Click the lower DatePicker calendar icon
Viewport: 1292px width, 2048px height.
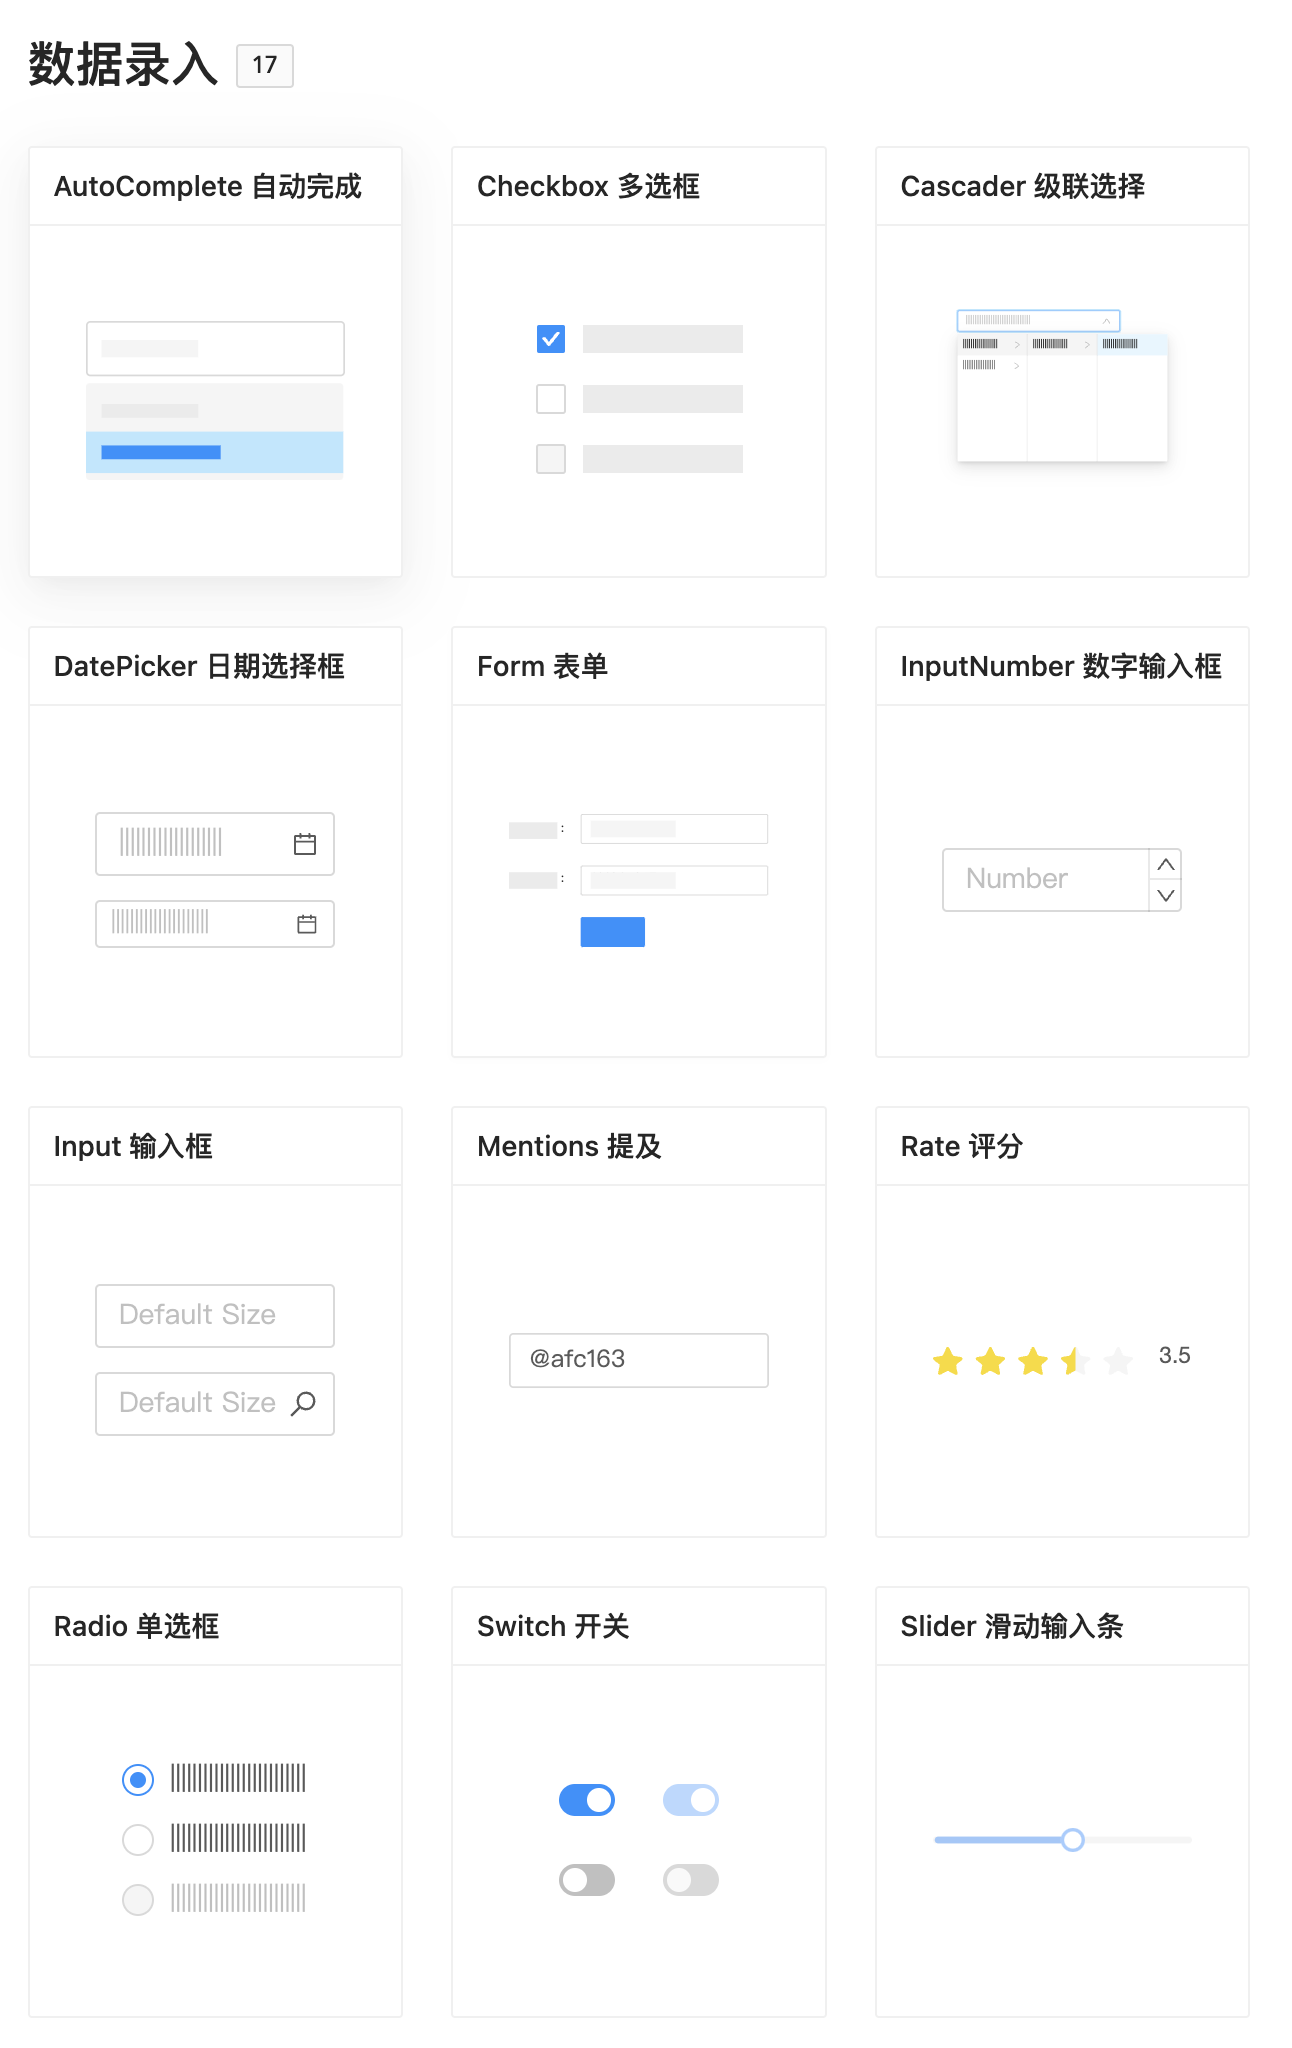(307, 924)
